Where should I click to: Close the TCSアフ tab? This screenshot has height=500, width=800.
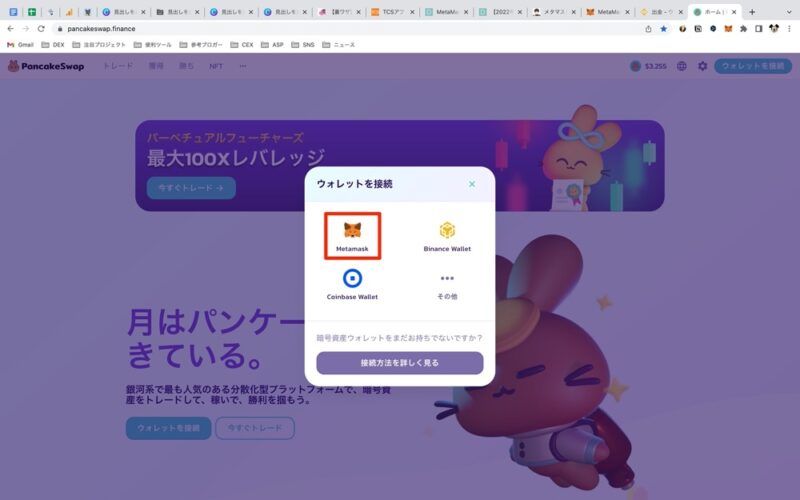[412, 12]
